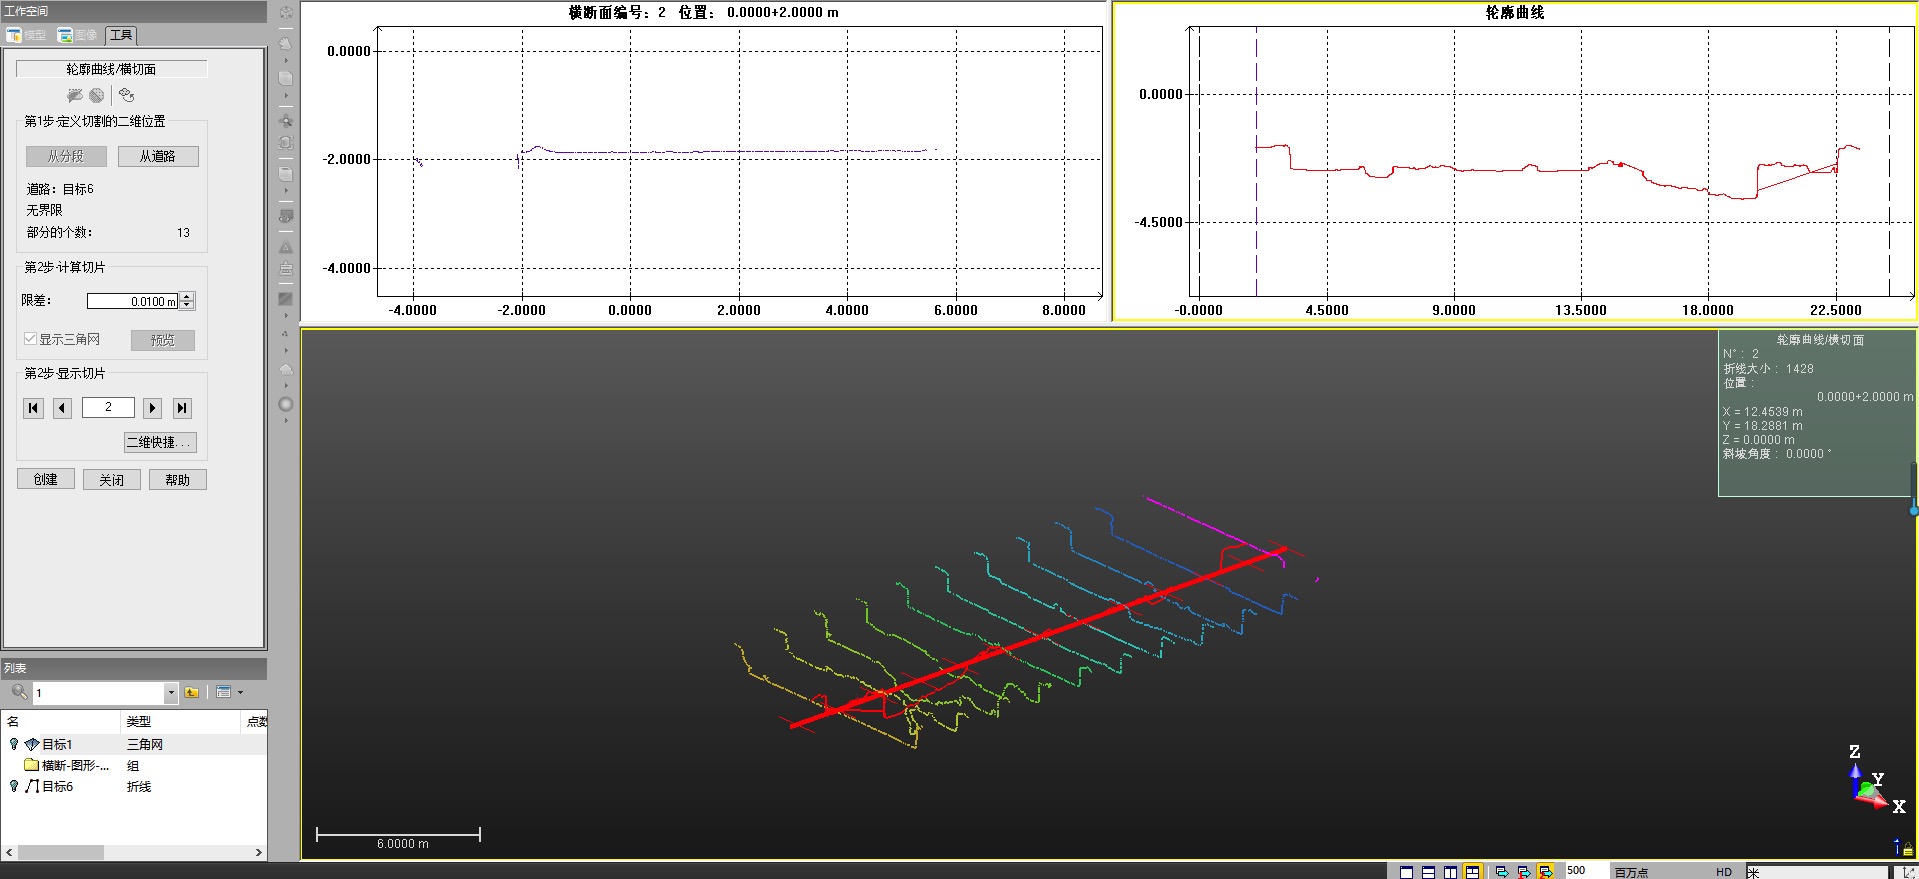Click the 限差 tolerance input field
The image size is (1919, 879).
[x=132, y=301]
